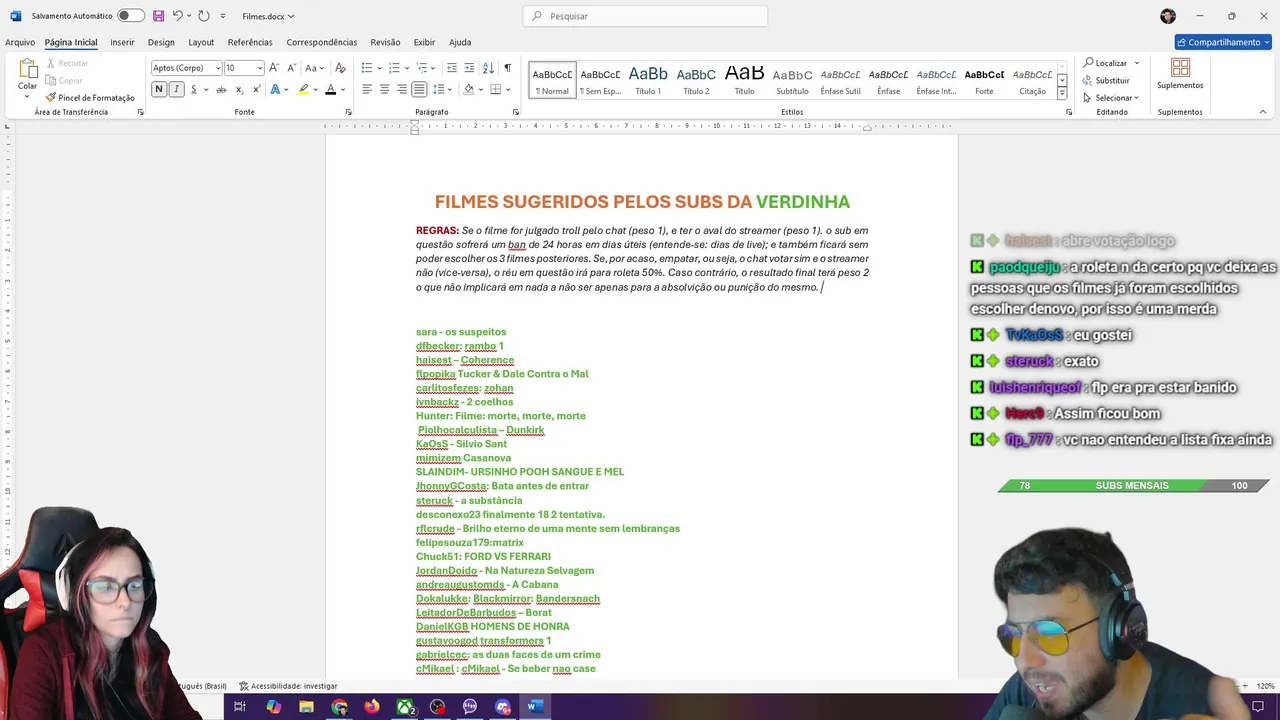The image size is (1280, 720).
Task: Open Chrome from the taskbar
Action: (339, 706)
